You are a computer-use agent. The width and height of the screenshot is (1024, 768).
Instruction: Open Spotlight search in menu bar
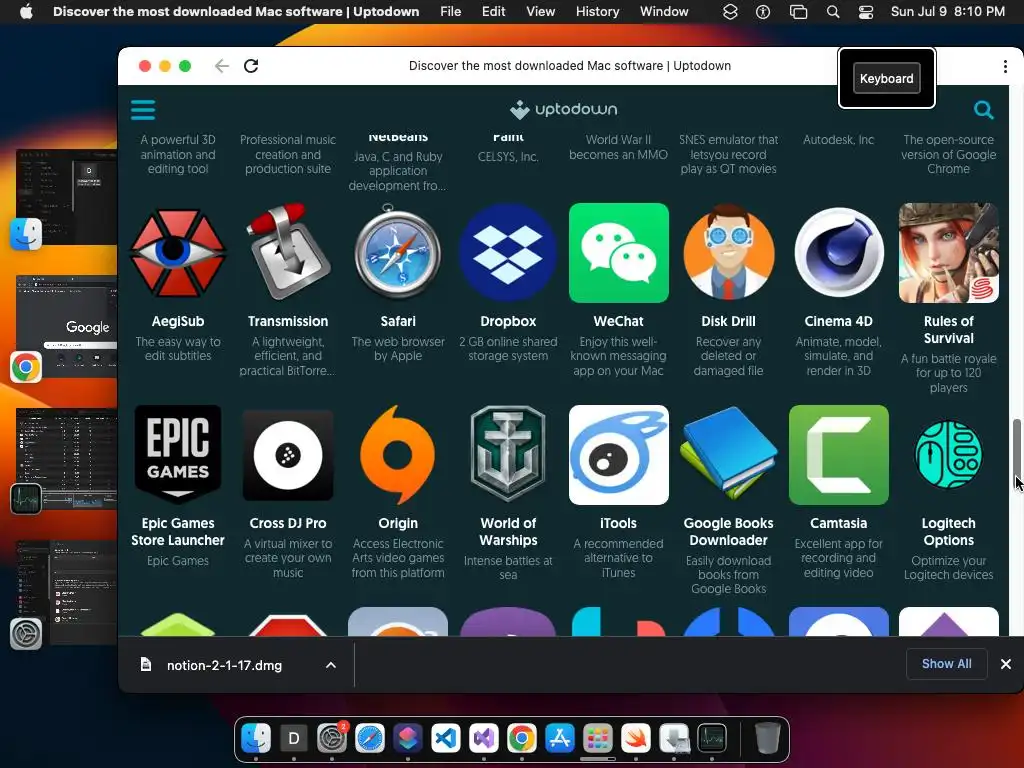tap(833, 12)
